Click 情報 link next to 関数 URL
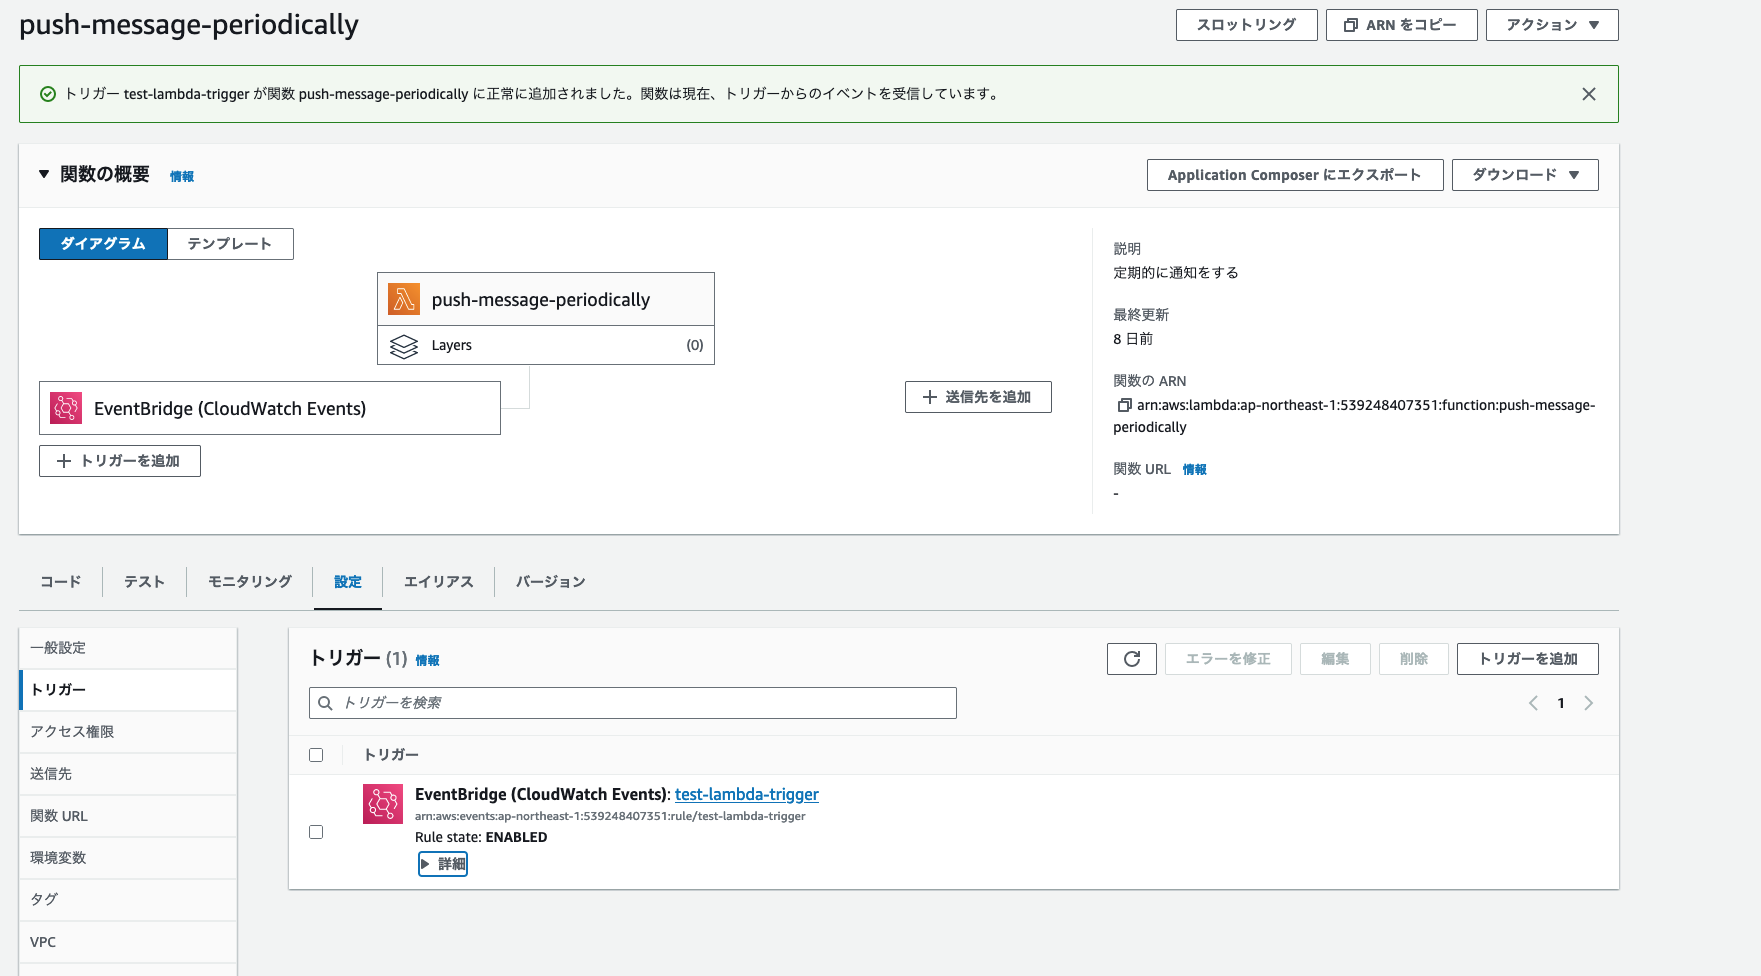Image resolution: width=1761 pixels, height=976 pixels. coord(1195,470)
